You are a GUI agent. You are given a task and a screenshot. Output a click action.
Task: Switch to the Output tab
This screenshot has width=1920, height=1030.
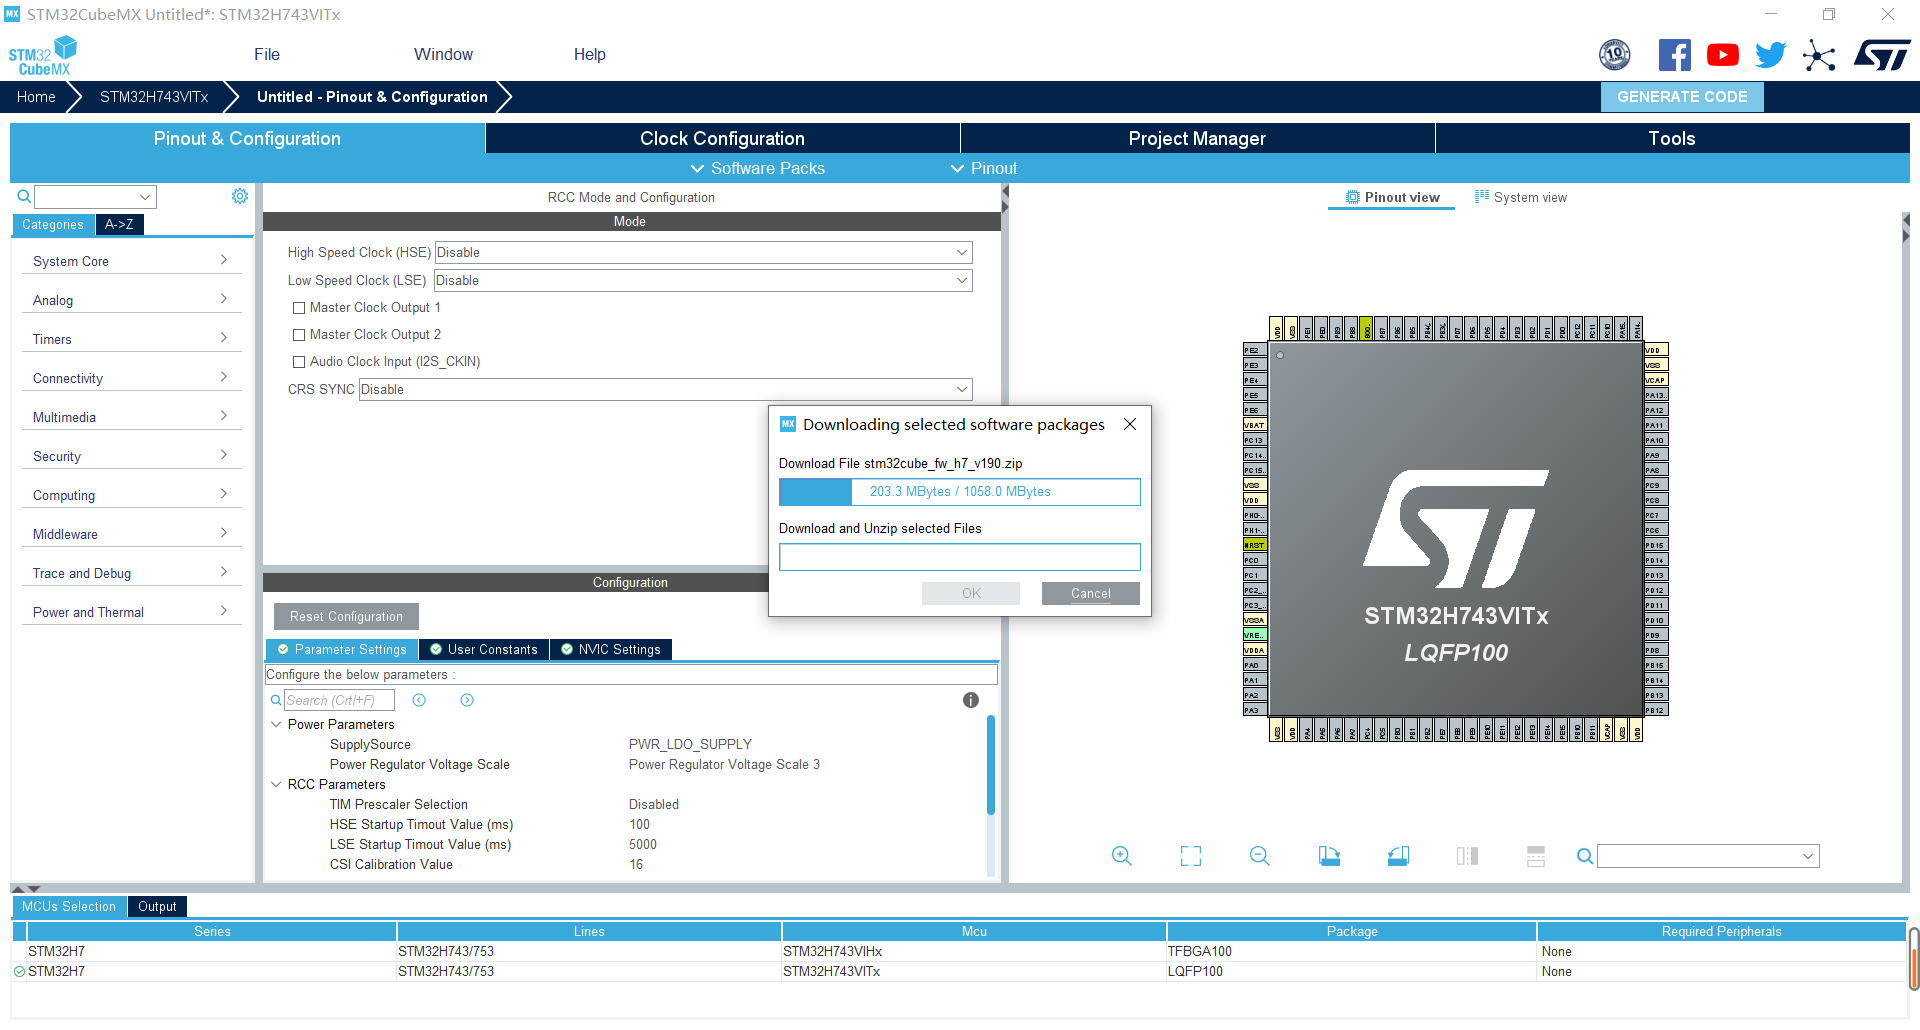pos(157,906)
